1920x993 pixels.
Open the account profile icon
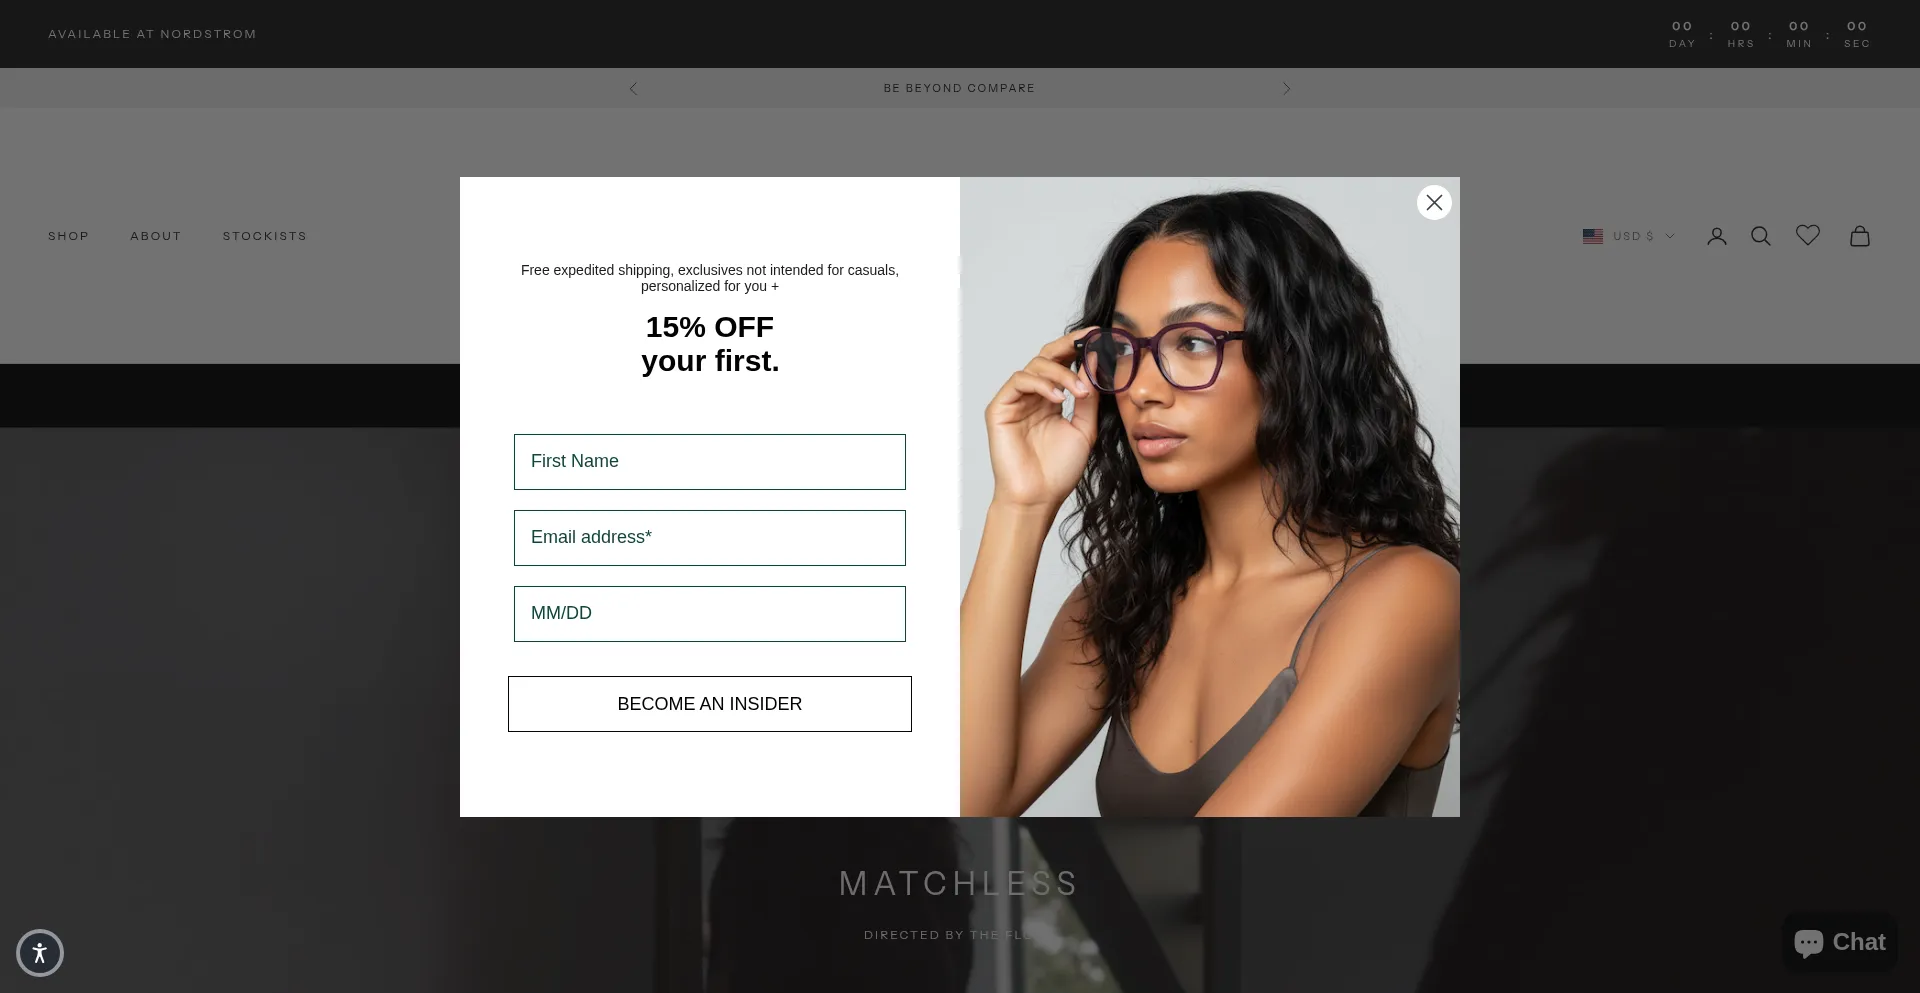(1717, 236)
